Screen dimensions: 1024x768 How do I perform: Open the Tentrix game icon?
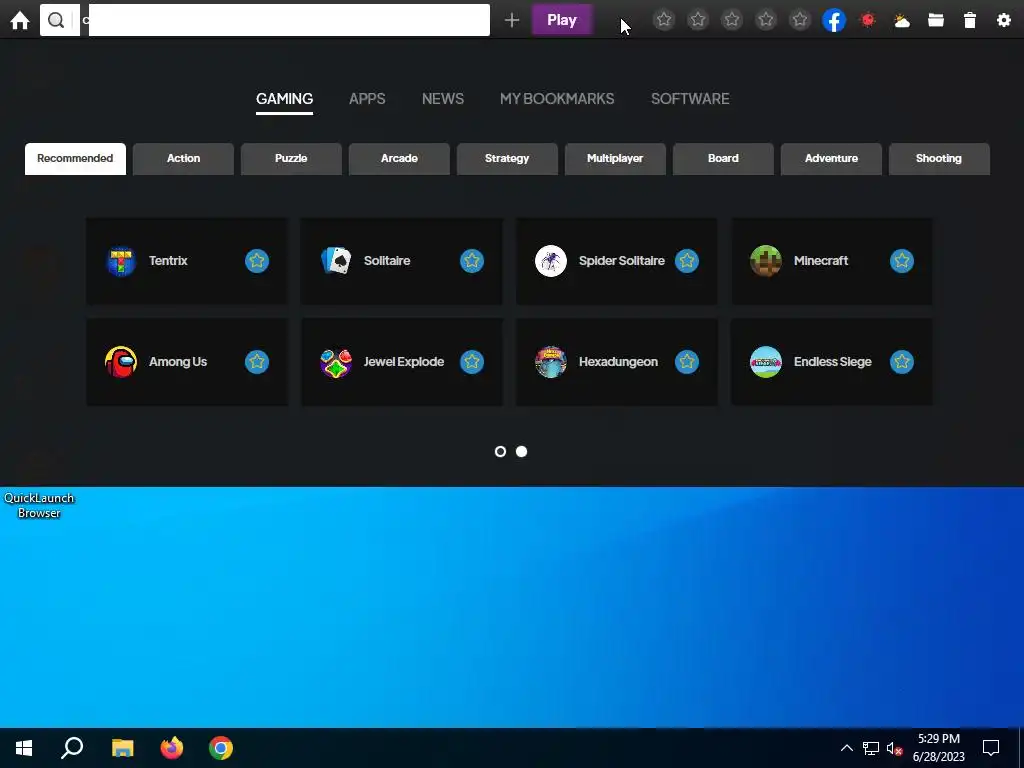click(x=121, y=261)
